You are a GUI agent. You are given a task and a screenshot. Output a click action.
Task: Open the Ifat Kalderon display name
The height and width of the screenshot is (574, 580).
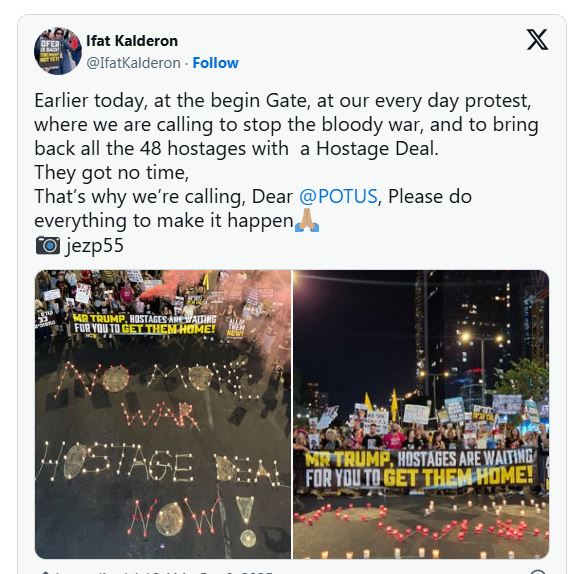click(132, 41)
